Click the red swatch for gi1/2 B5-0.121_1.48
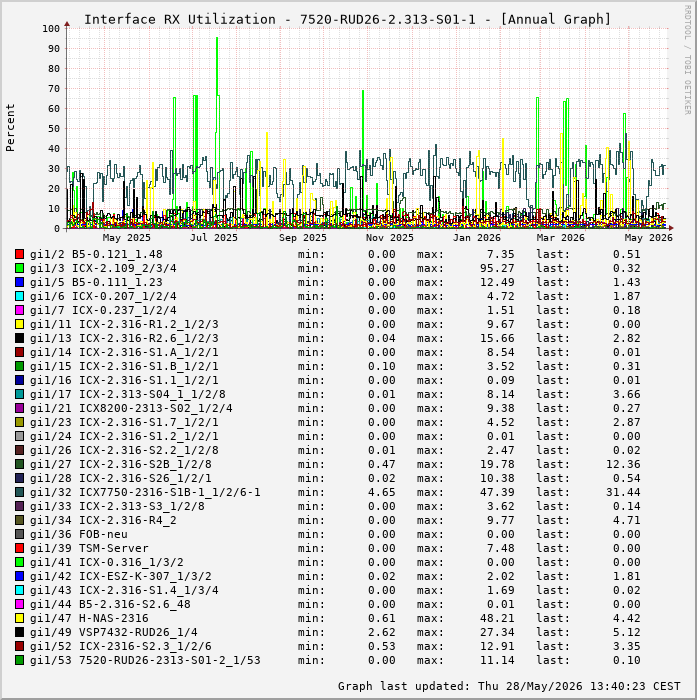Viewport: 697px width, 700px height. coord(19,254)
